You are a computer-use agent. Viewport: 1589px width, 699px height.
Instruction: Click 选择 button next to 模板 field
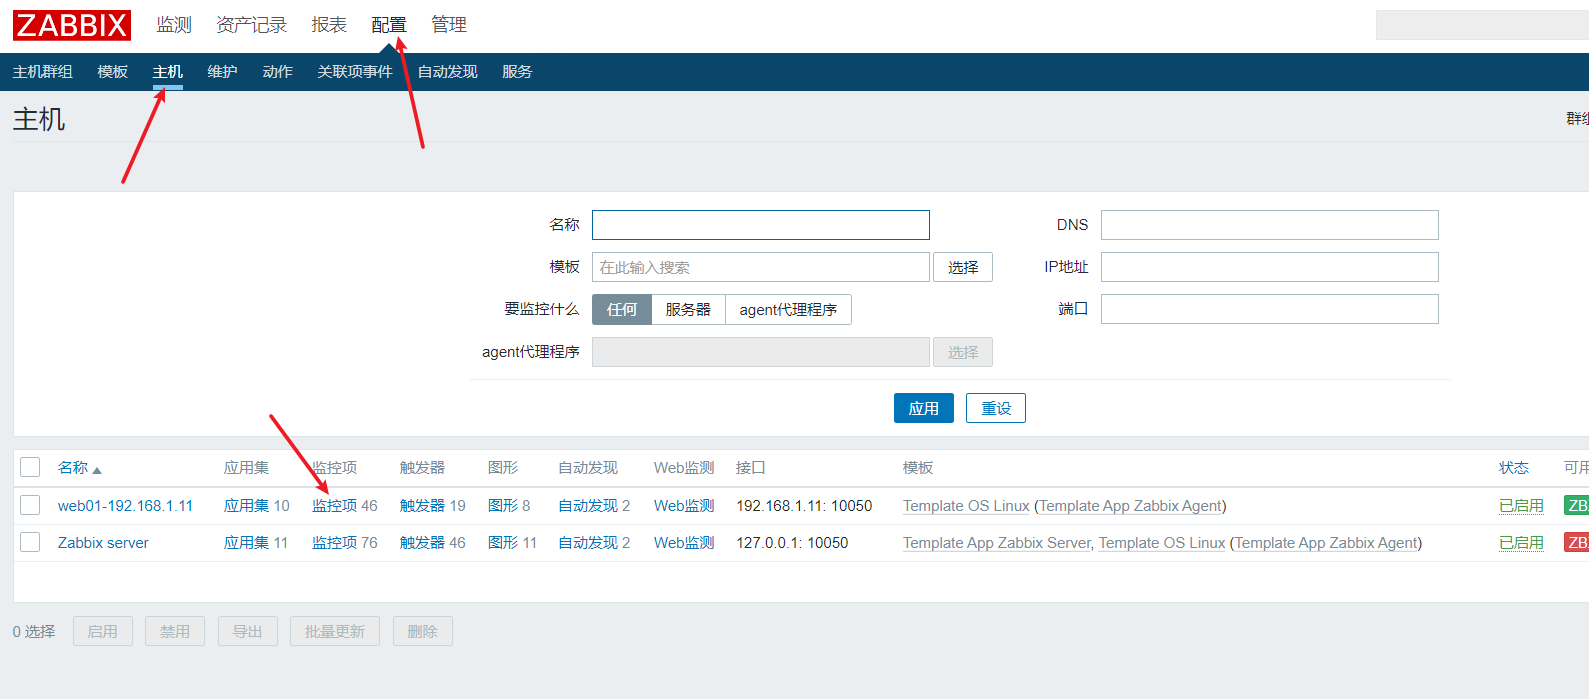tap(963, 267)
